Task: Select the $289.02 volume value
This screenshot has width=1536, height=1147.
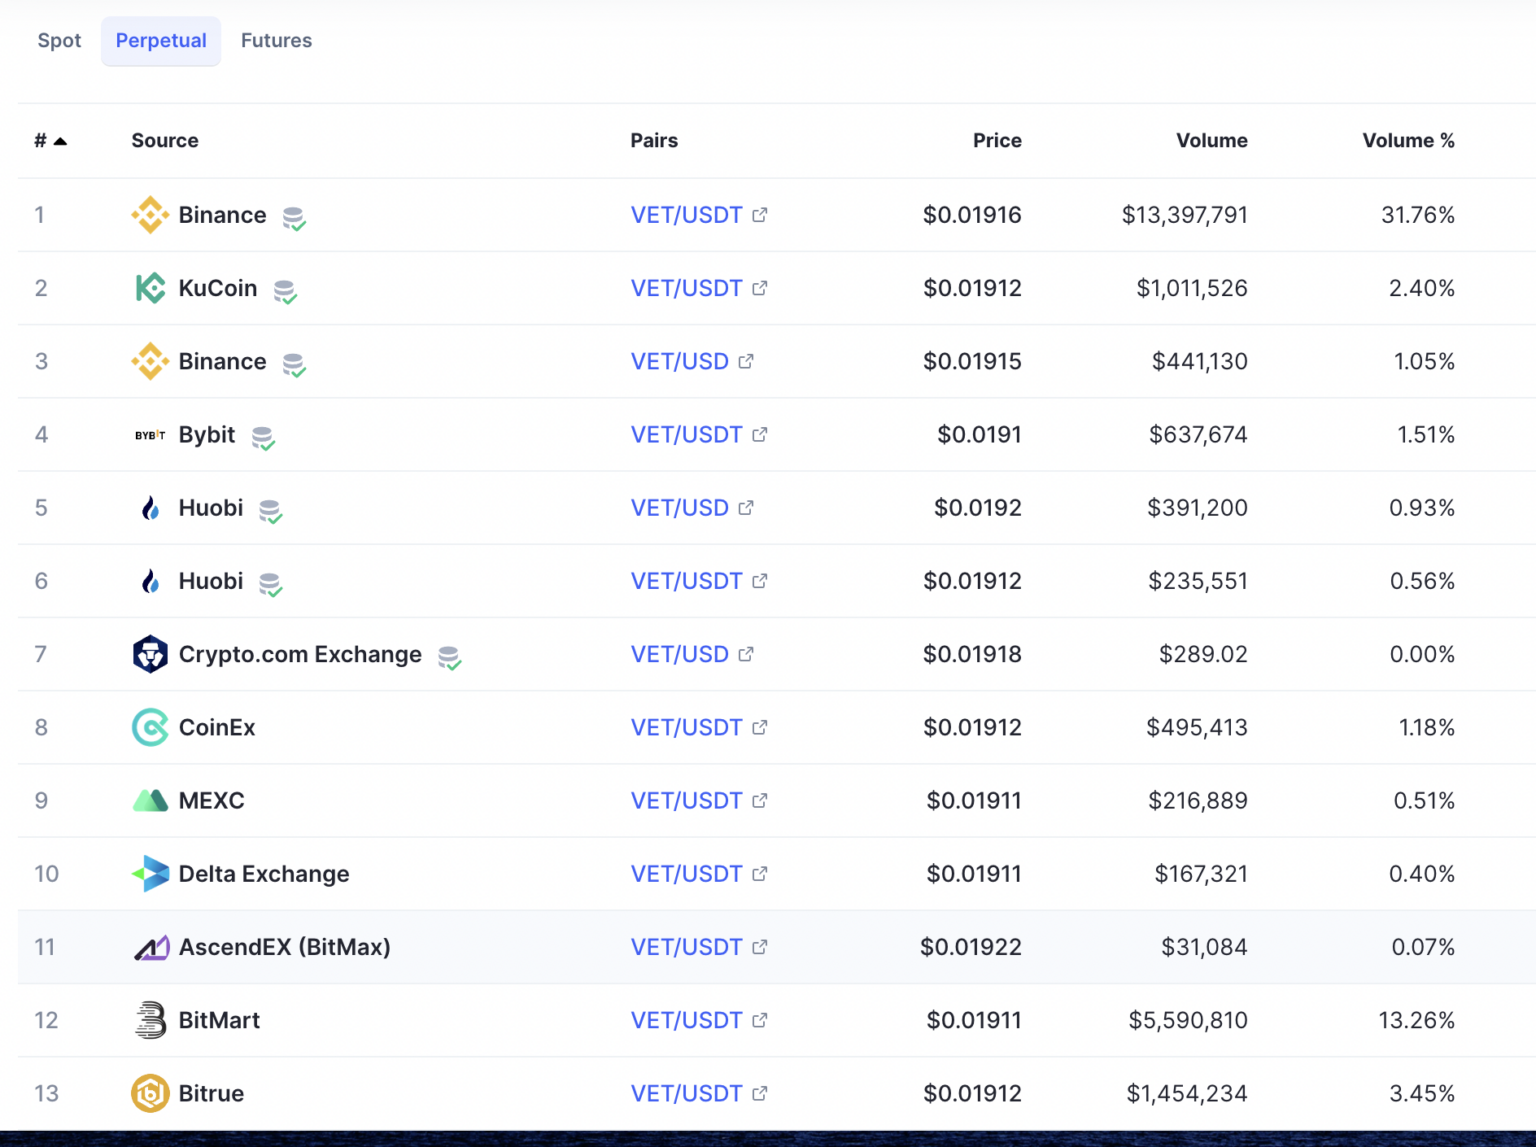Action: (x=1203, y=654)
